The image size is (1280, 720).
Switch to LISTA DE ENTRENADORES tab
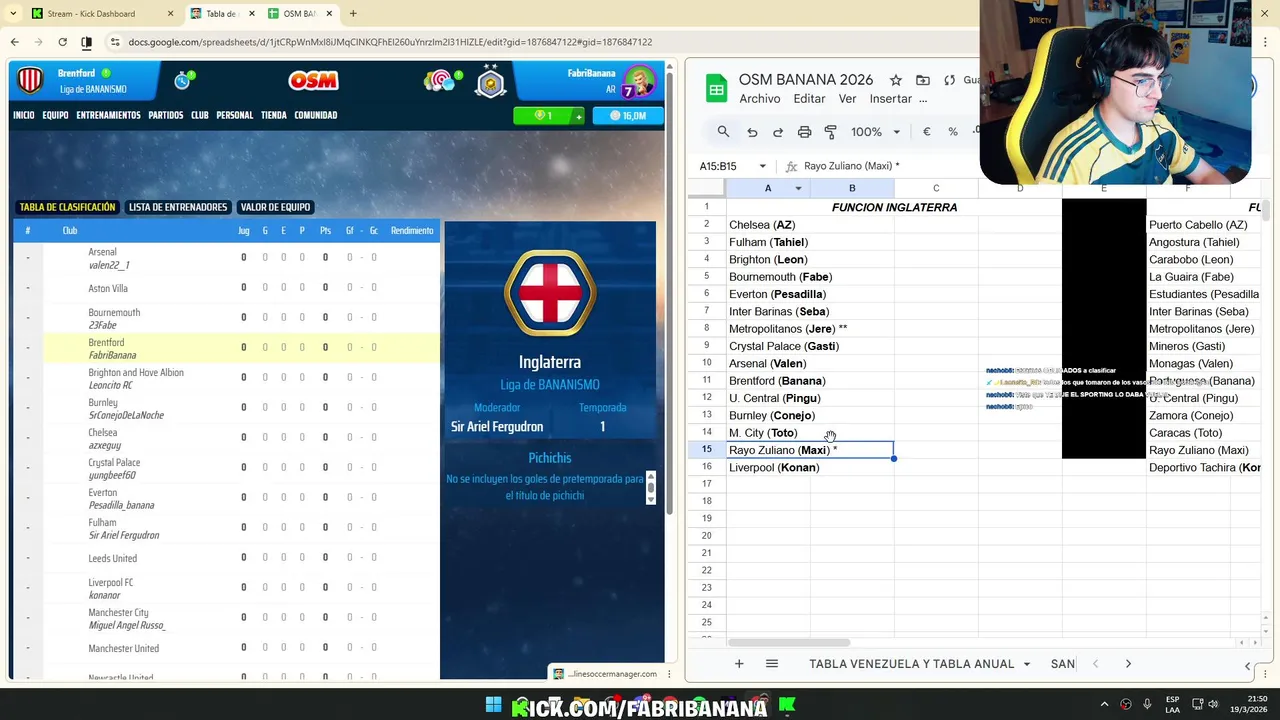178,207
